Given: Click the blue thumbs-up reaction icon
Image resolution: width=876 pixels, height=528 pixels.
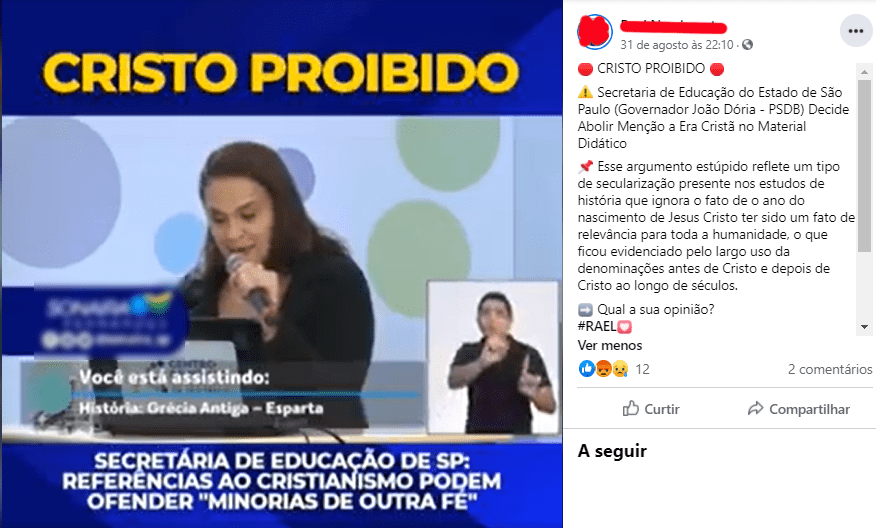Looking at the screenshot, I should (587, 369).
